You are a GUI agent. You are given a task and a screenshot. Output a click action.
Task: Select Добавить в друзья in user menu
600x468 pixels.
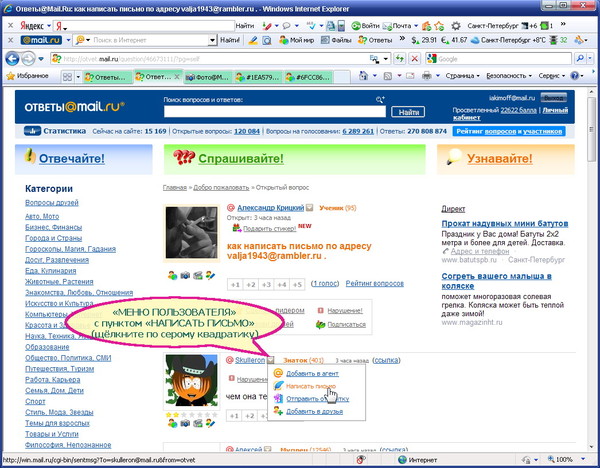click(315, 411)
